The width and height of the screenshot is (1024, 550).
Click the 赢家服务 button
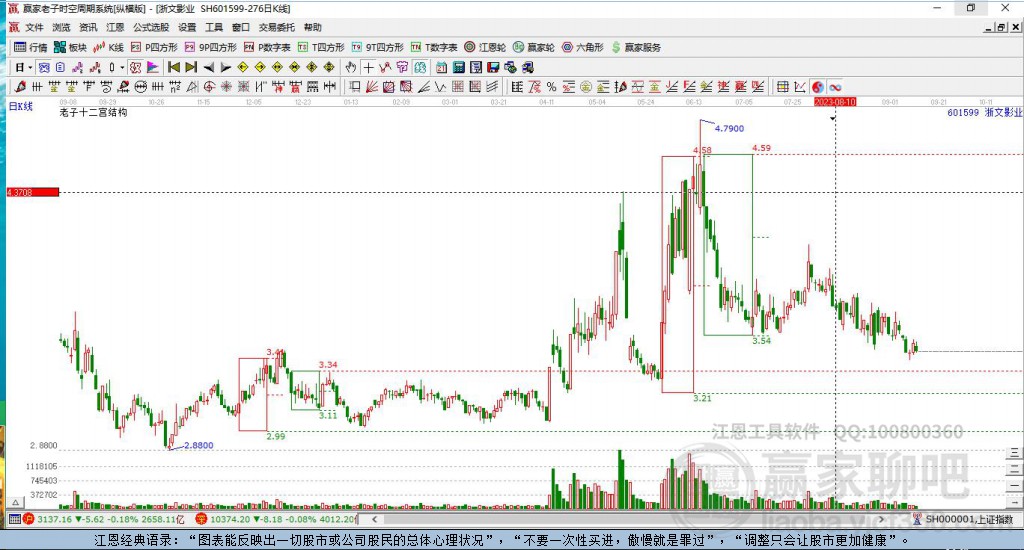coord(636,47)
